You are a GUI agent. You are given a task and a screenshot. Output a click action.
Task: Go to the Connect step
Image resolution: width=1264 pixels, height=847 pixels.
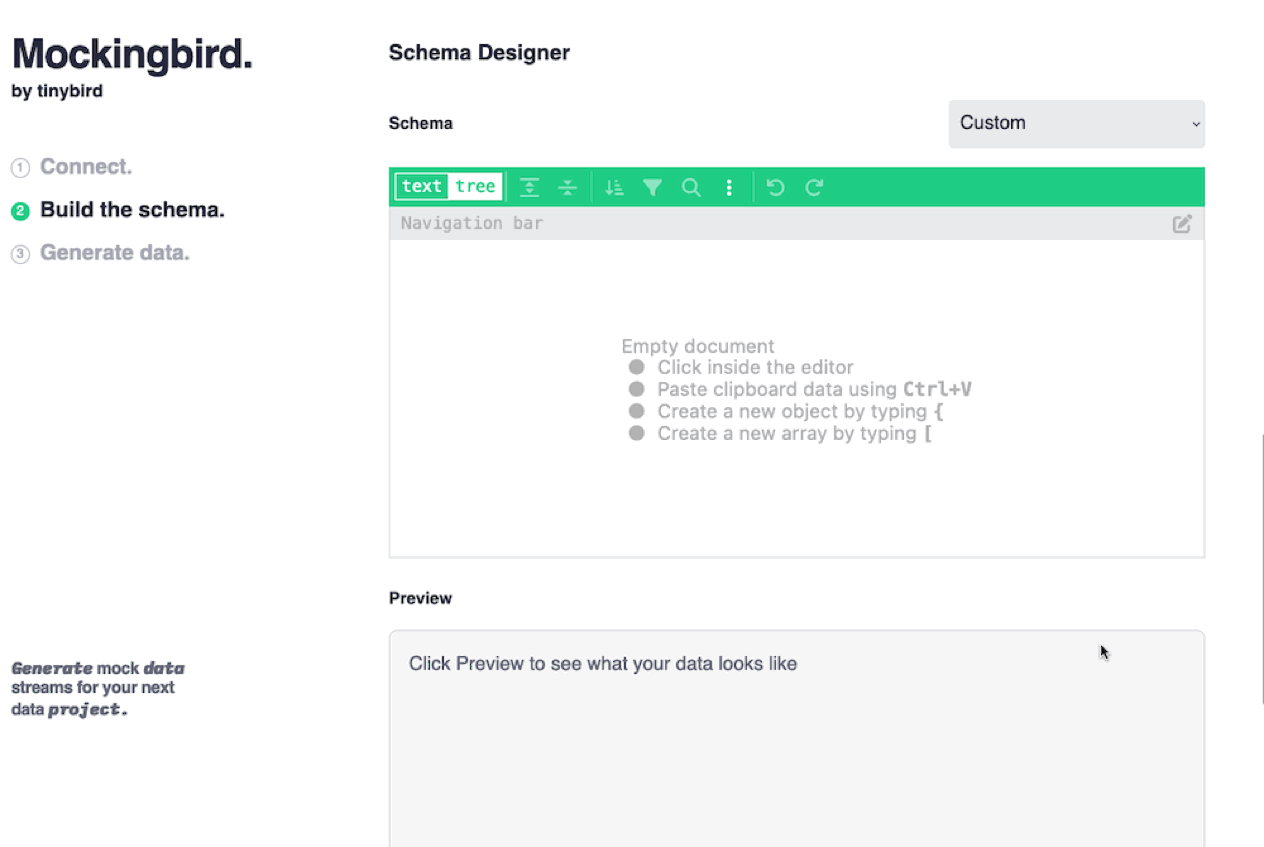pyautogui.click(x=86, y=167)
